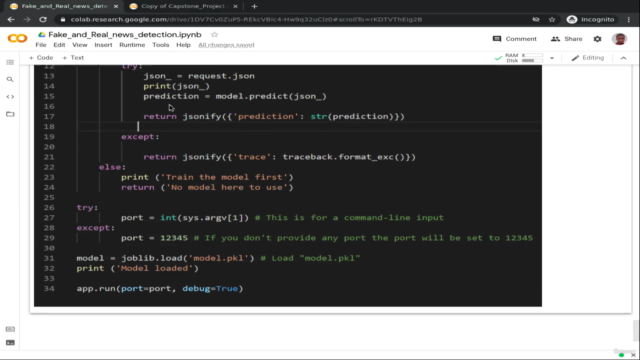Click the code line app.run(port=port, debug=True)
This screenshot has width=640, height=360.
click(x=160, y=289)
